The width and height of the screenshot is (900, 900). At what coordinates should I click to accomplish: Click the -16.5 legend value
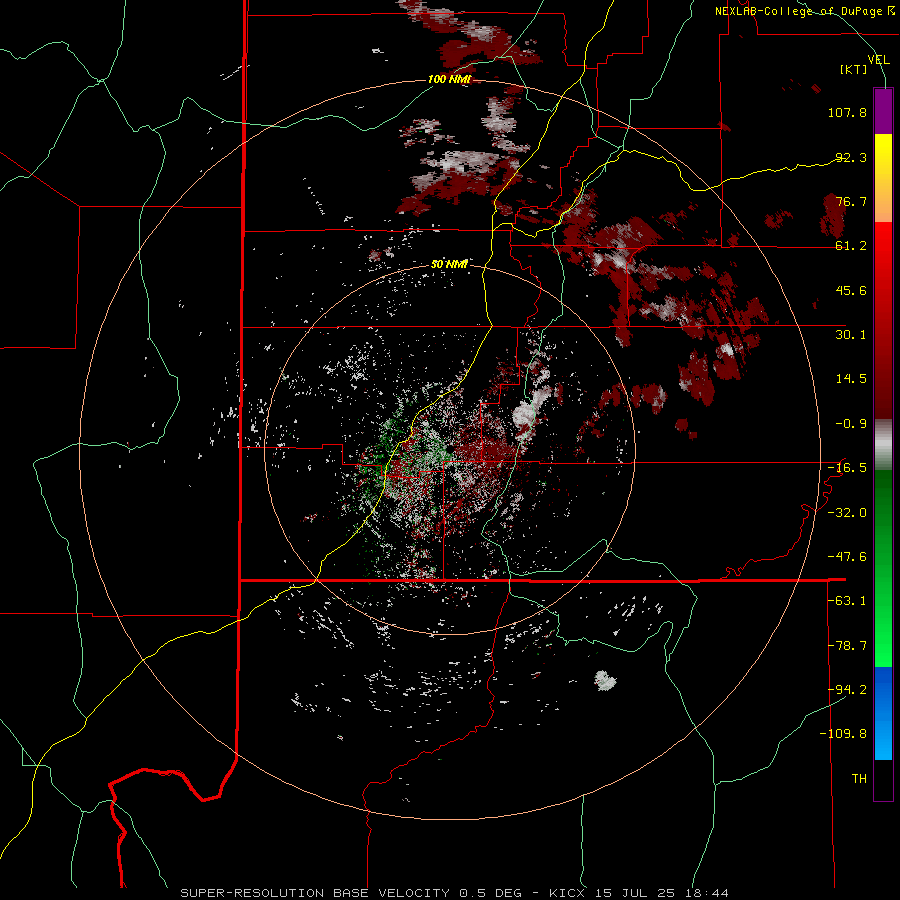(x=847, y=468)
